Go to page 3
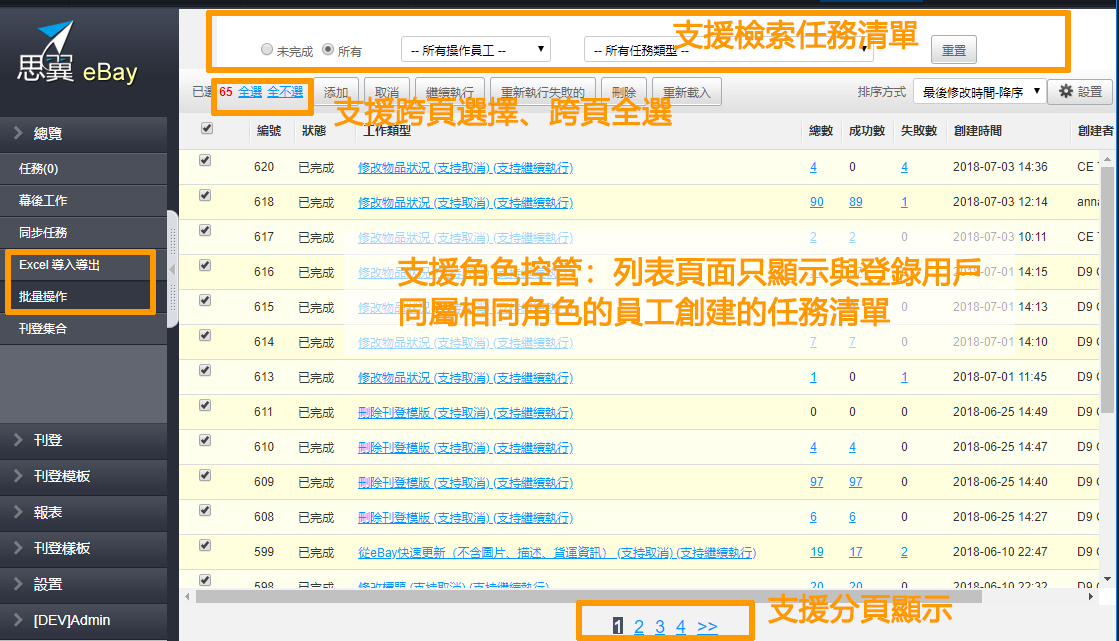 [x=660, y=627]
